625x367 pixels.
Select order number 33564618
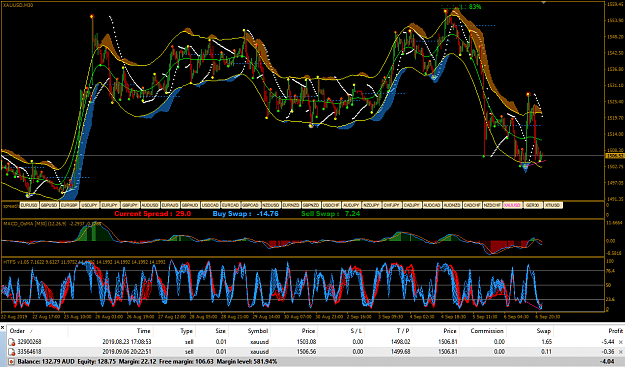click(29, 351)
